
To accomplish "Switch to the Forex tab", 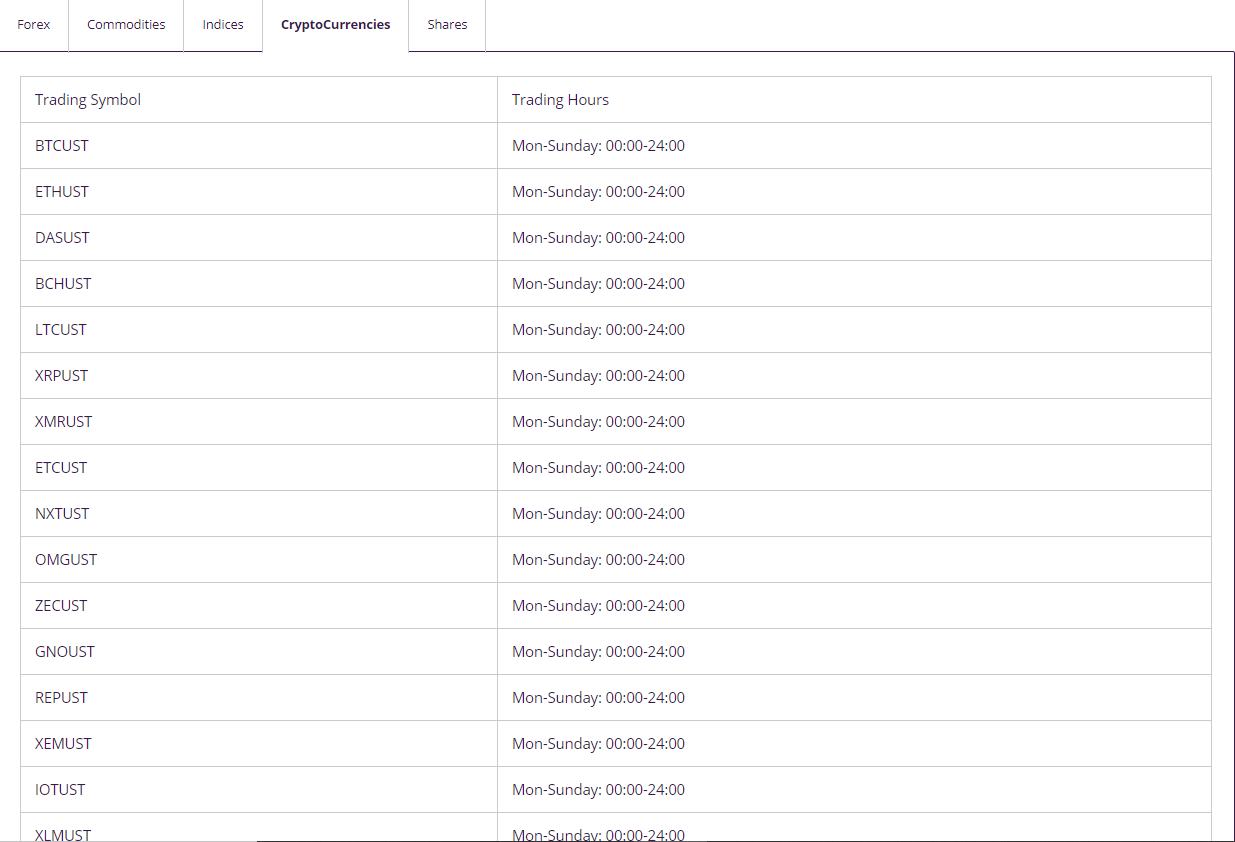I will tap(33, 24).
